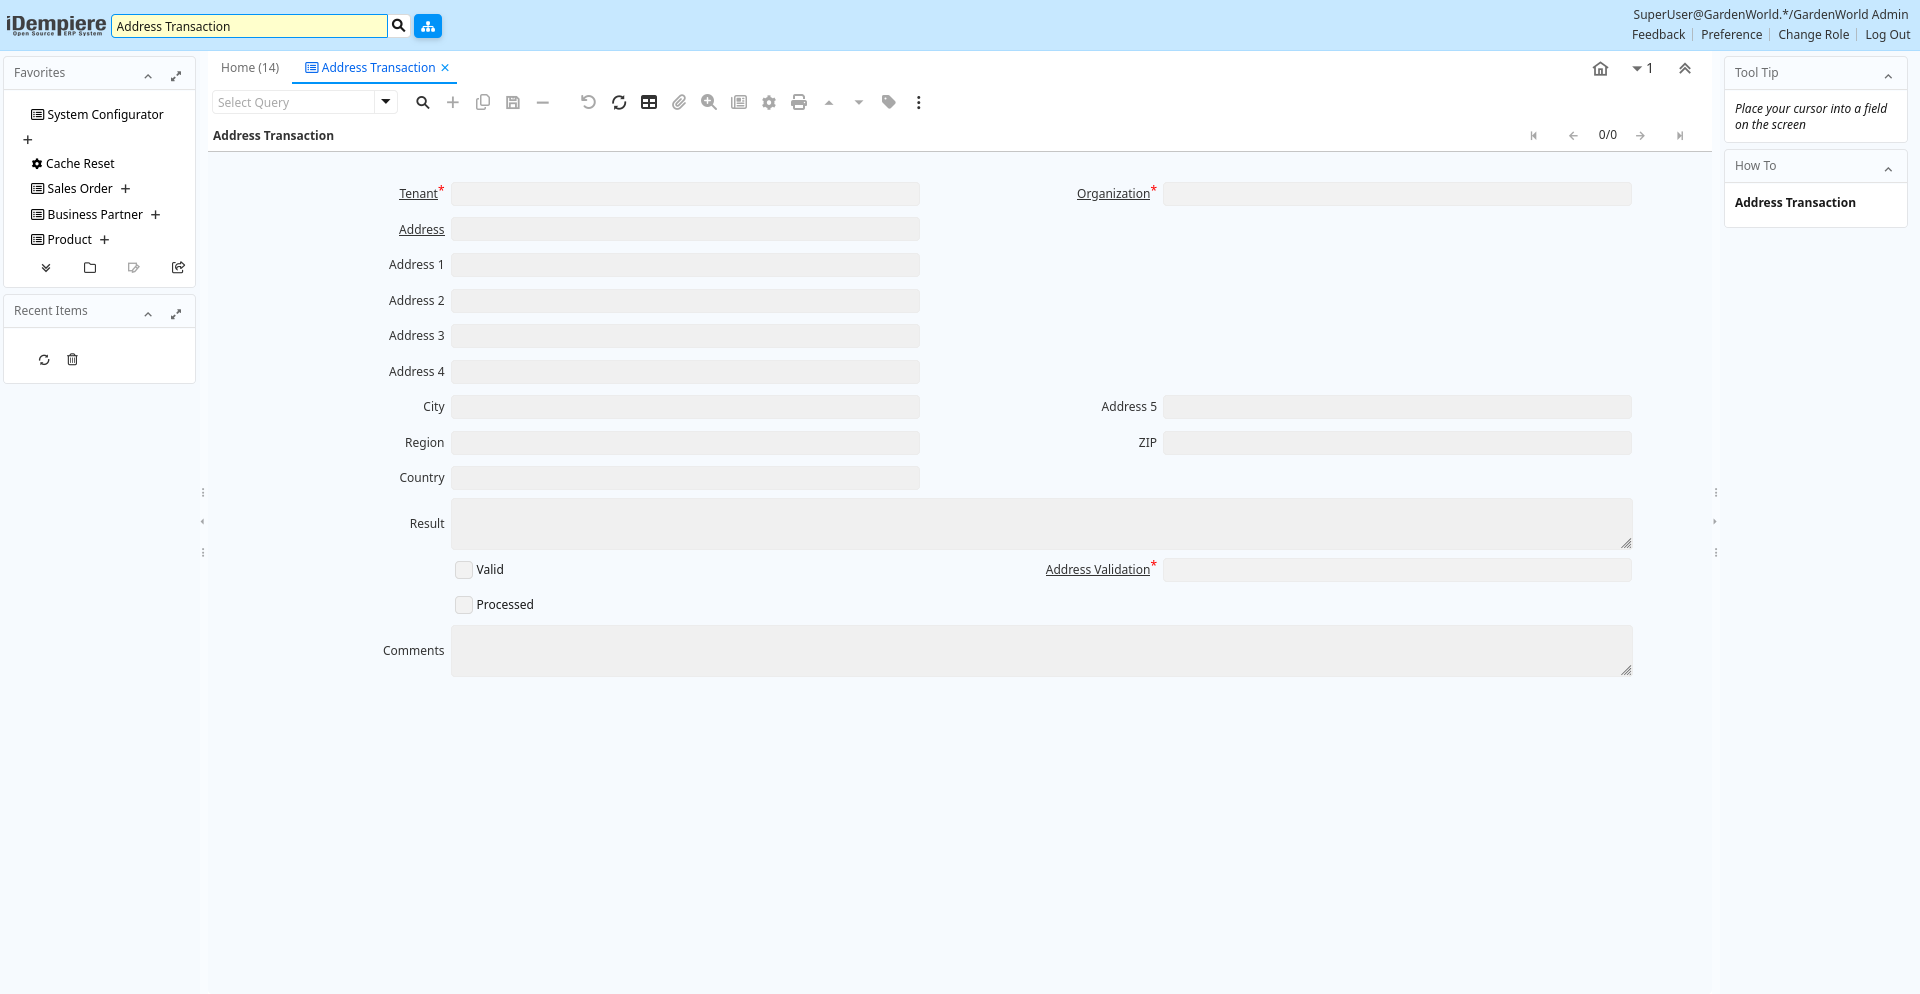1920x994 pixels.
Task: Open Sales Order from Favorites
Action: click(x=80, y=189)
